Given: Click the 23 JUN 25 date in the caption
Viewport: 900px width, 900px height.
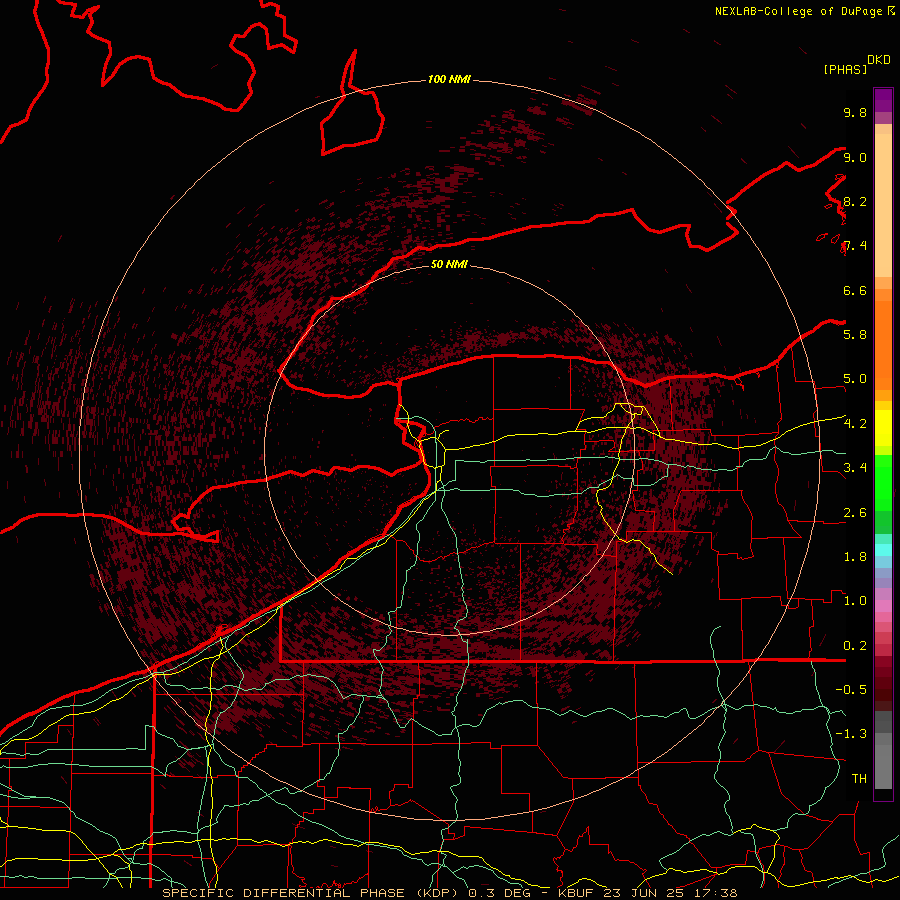Looking at the screenshot, I should tap(643, 893).
